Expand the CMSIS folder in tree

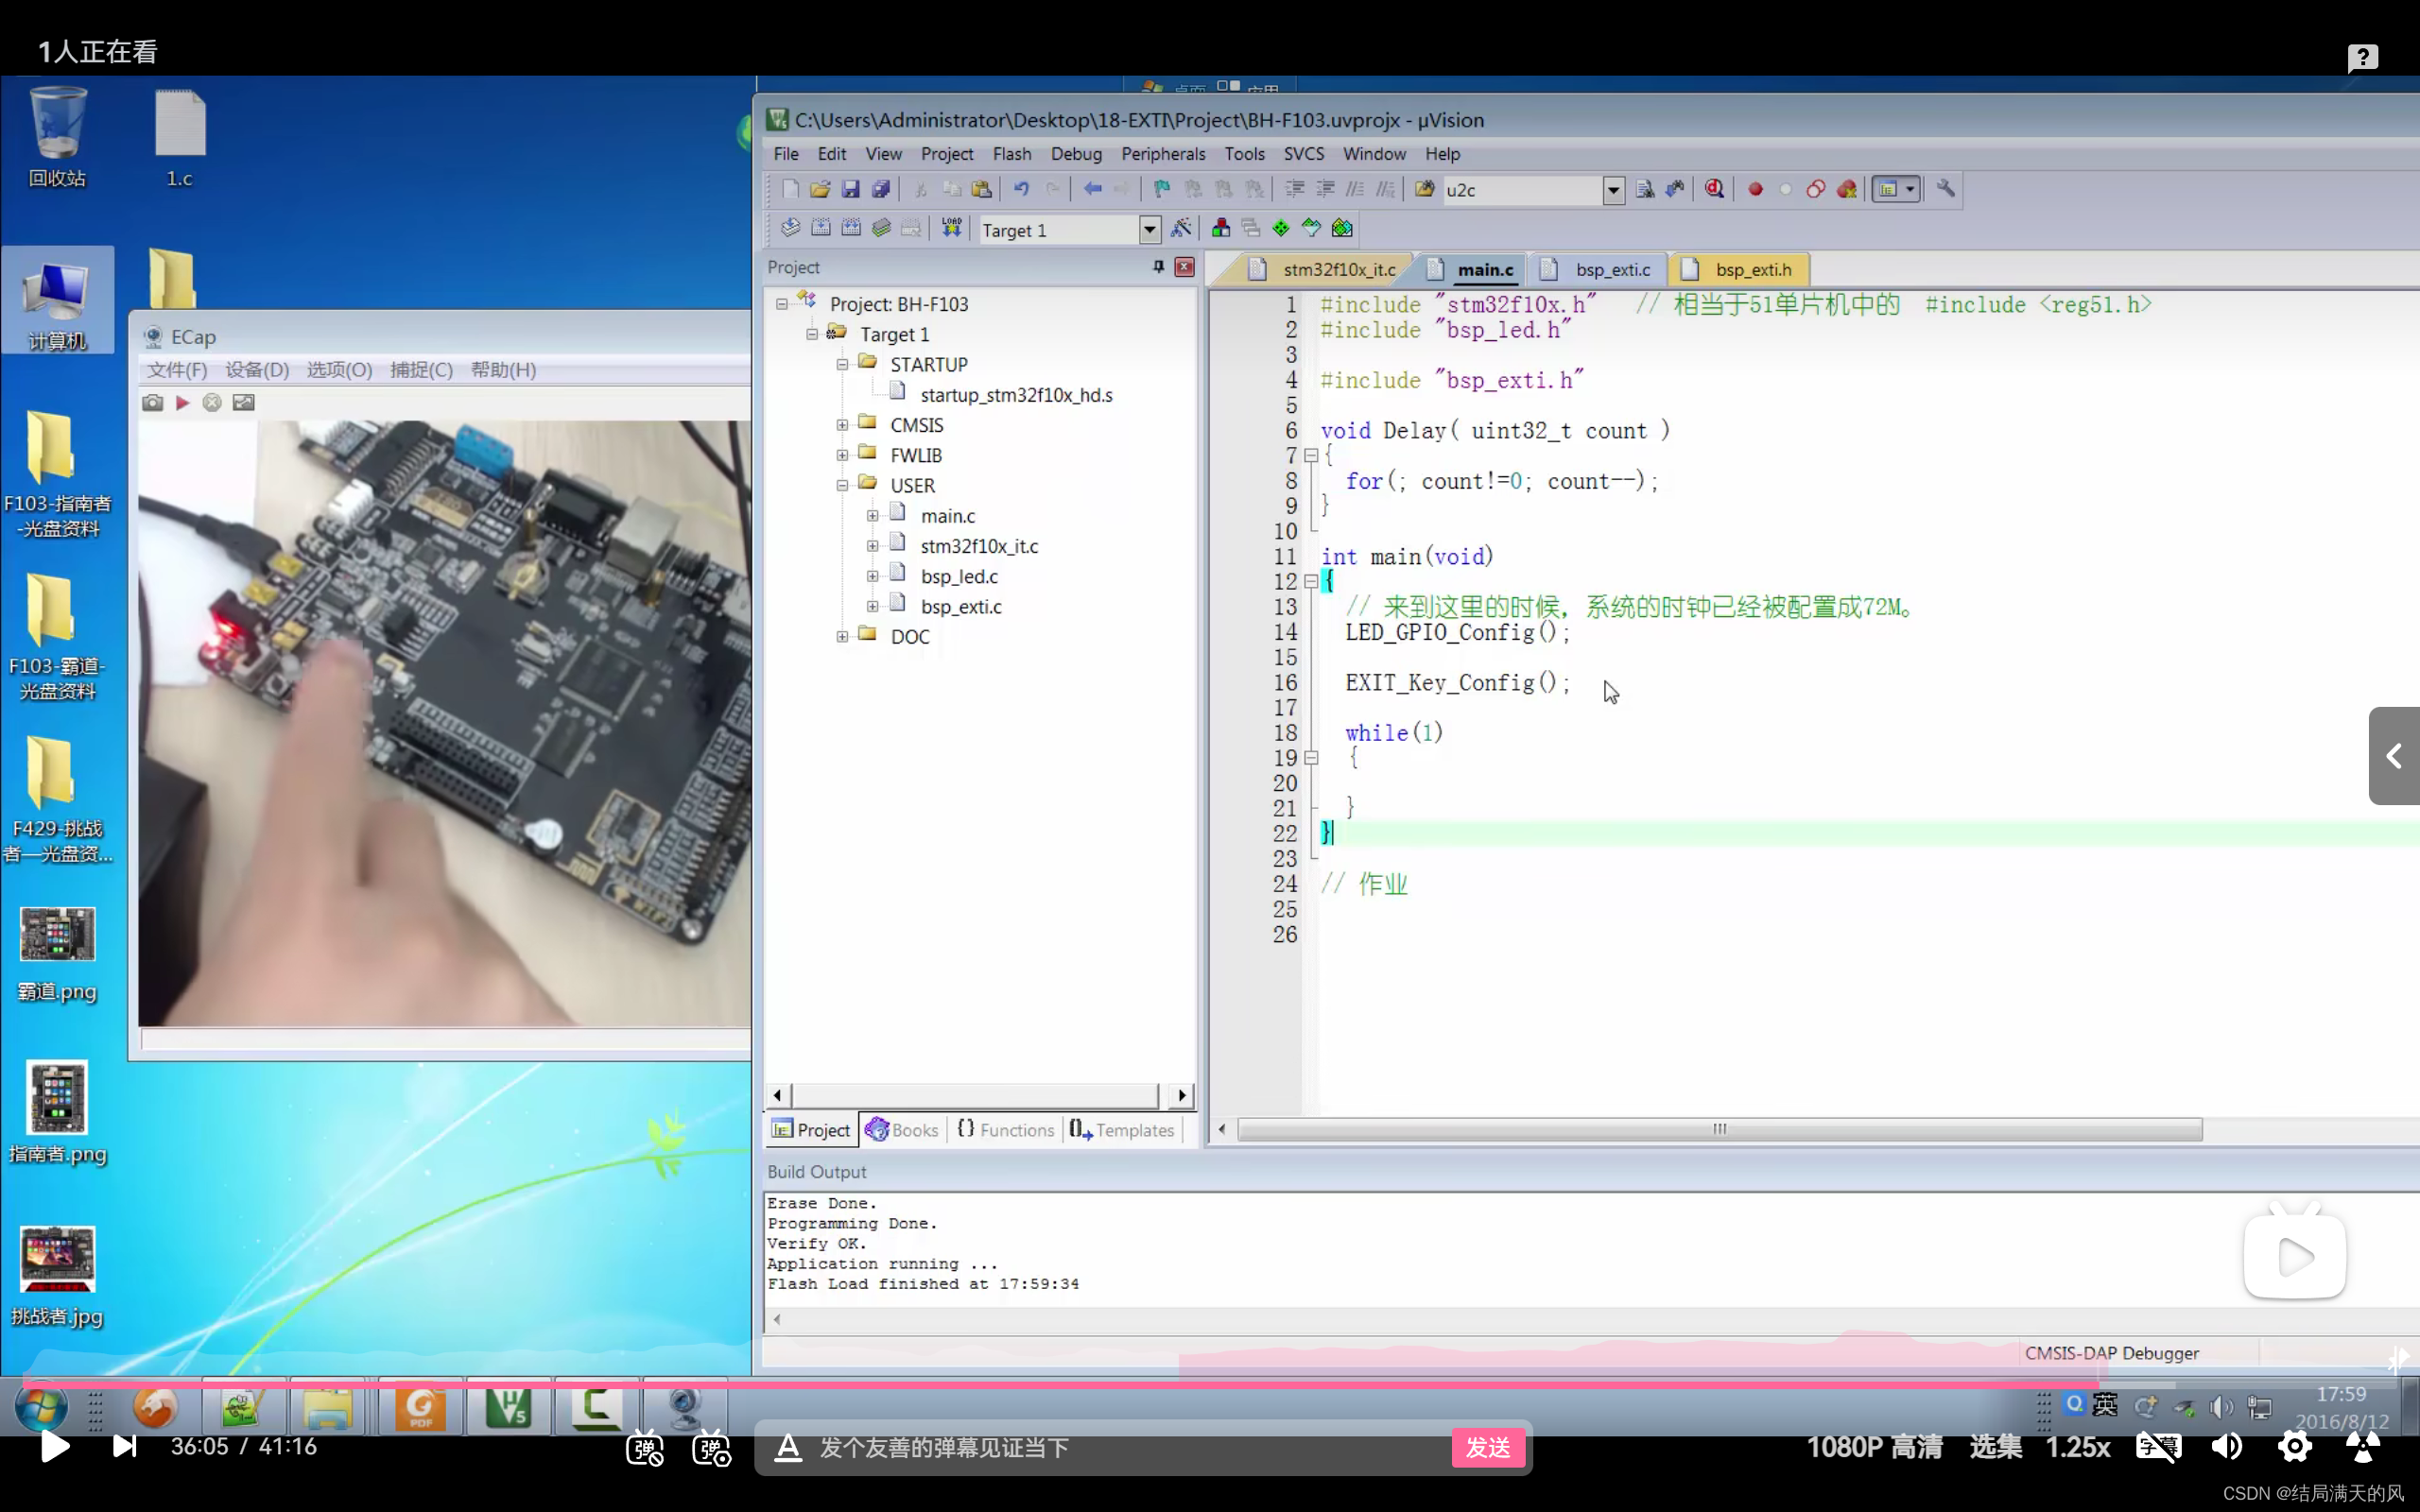pyautogui.click(x=842, y=425)
